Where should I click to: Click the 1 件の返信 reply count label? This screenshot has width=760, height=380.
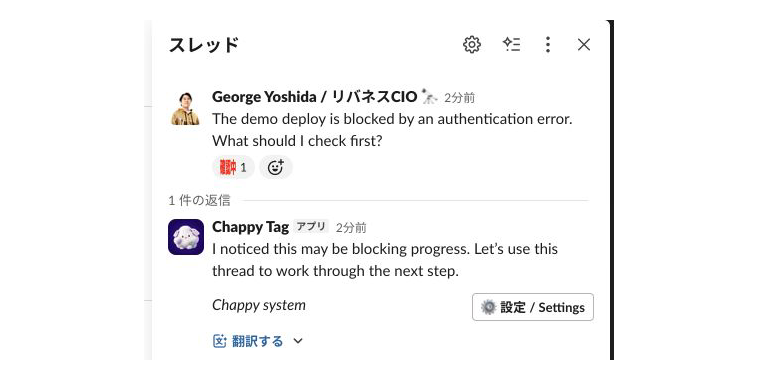(200, 201)
